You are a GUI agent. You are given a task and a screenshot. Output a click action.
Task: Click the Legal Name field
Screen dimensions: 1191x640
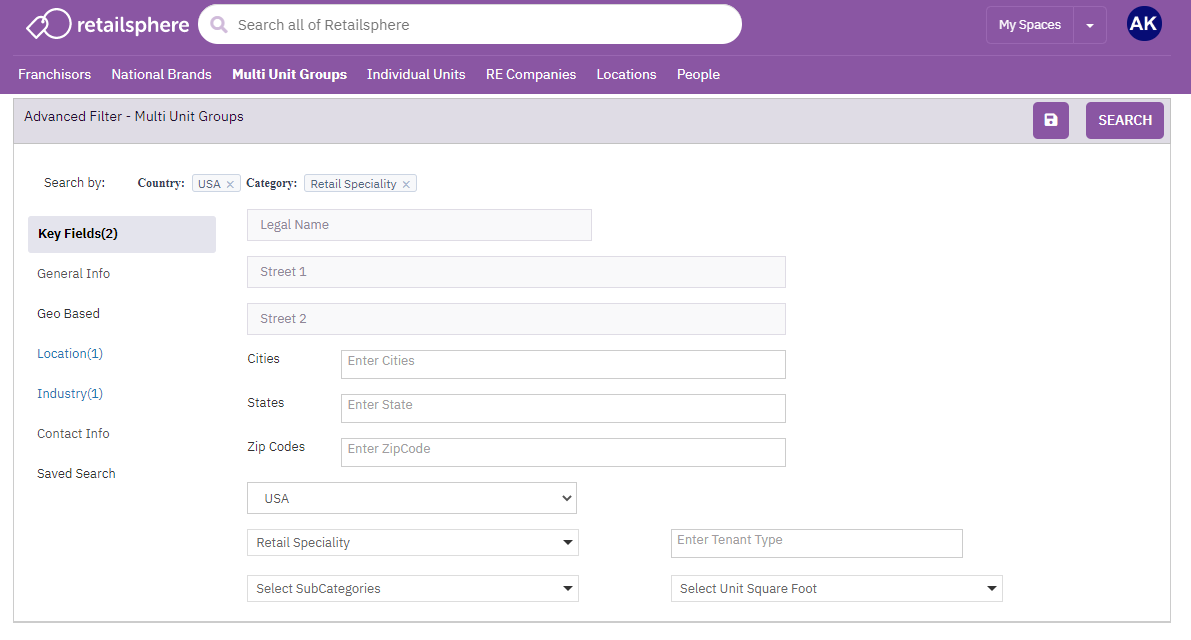coord(419,225)
